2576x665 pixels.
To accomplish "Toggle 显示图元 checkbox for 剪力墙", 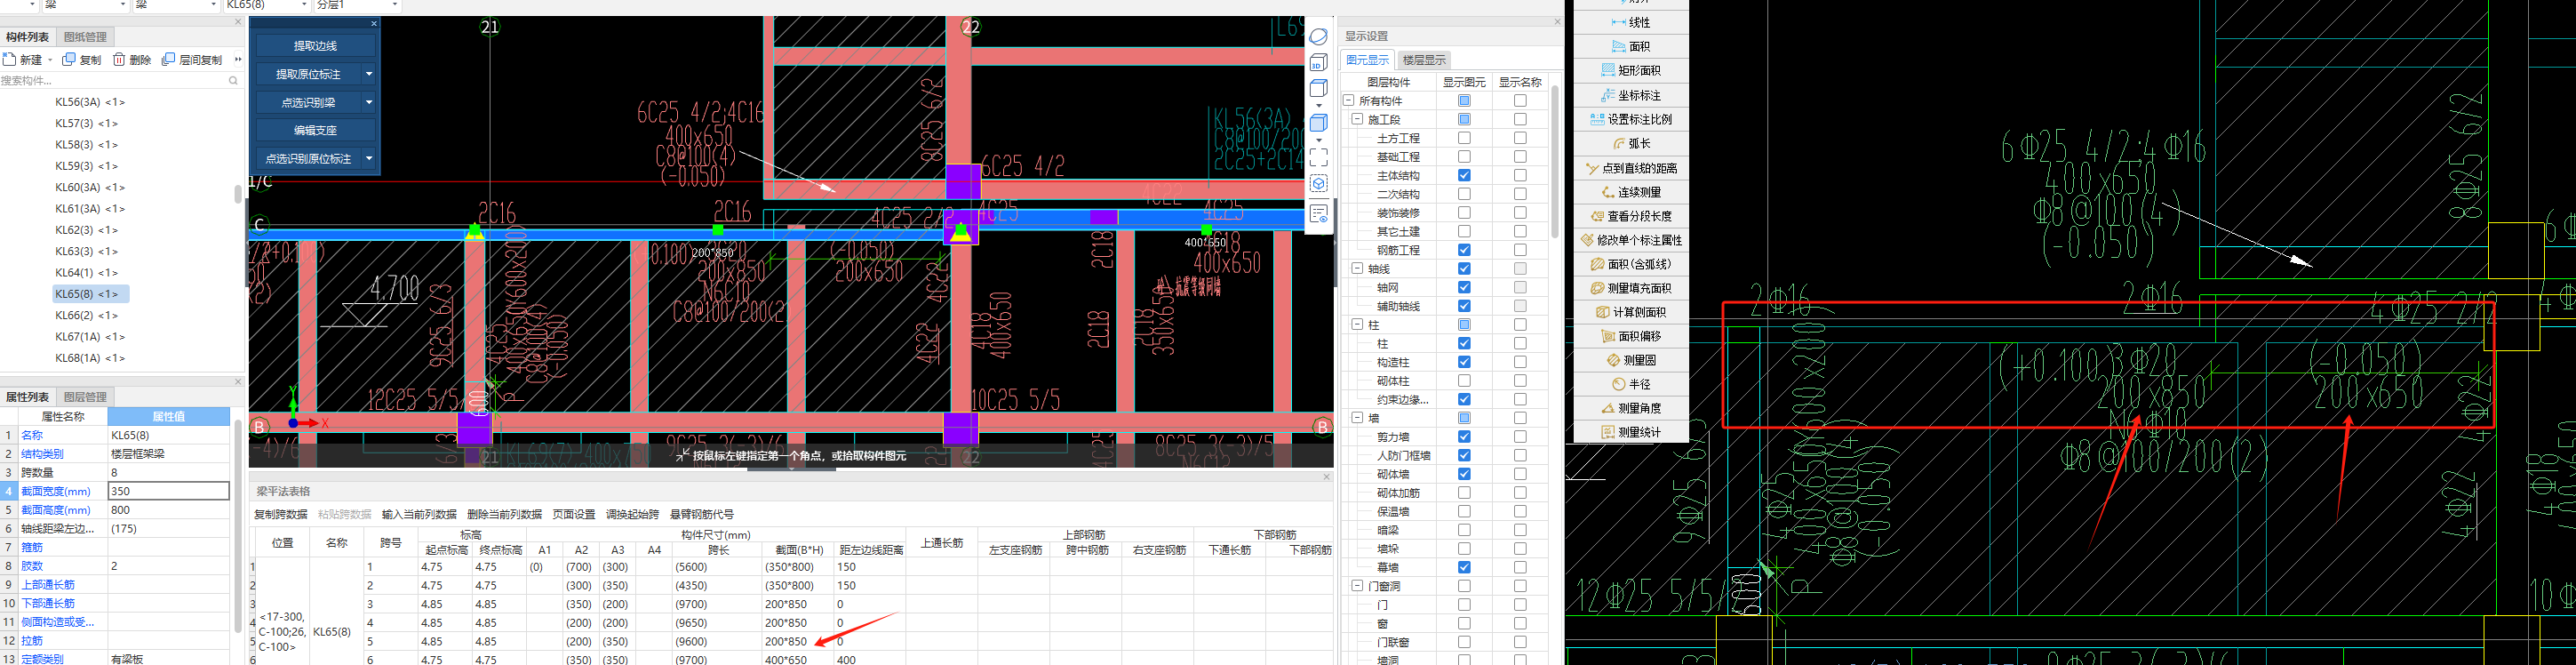I will 1464,437.
